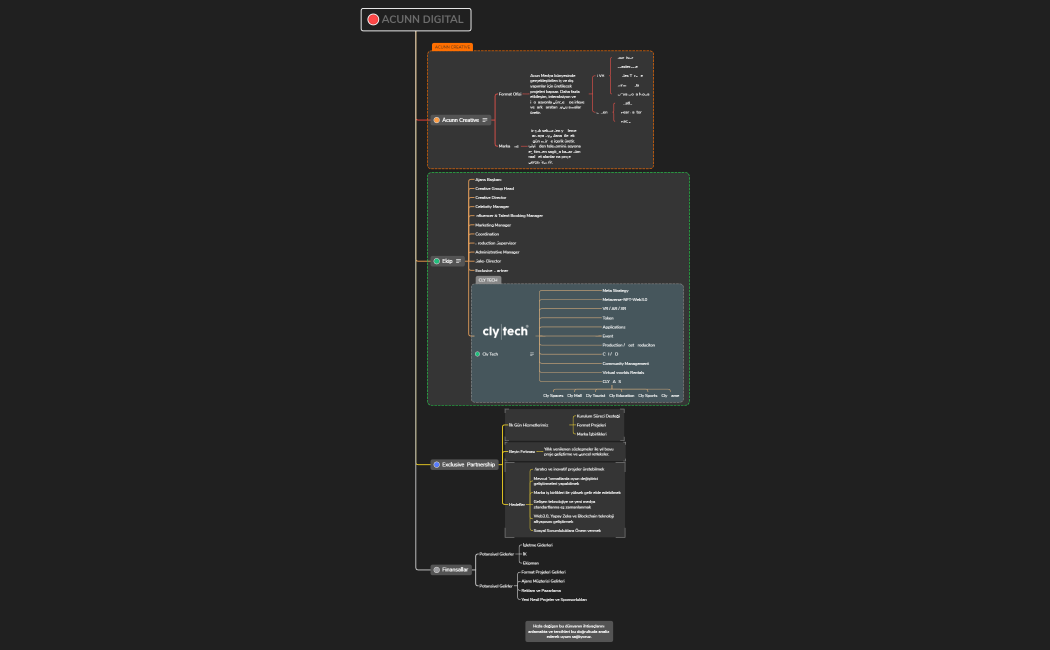The image size is (1050, 650).
Task: Click the green marker on Ekip node
Action: 437,261
